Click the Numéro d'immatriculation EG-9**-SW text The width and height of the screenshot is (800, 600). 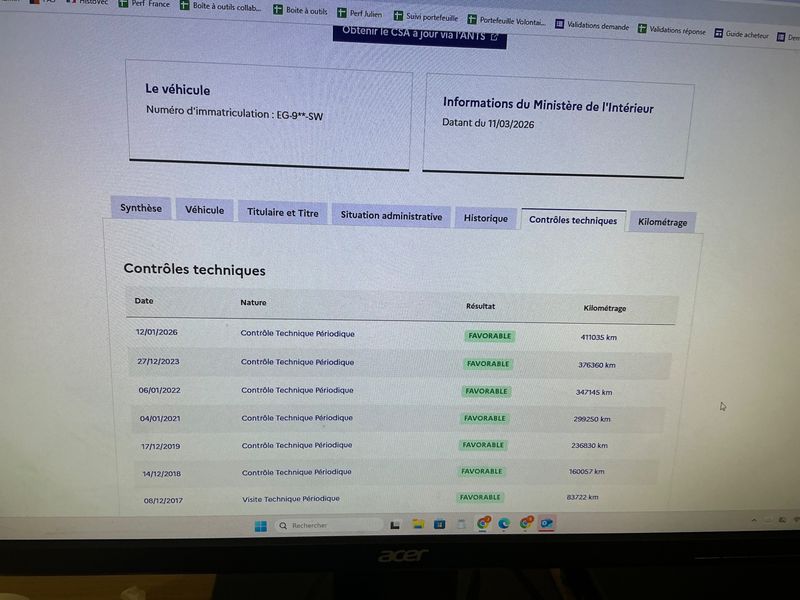tap(235, 113)
